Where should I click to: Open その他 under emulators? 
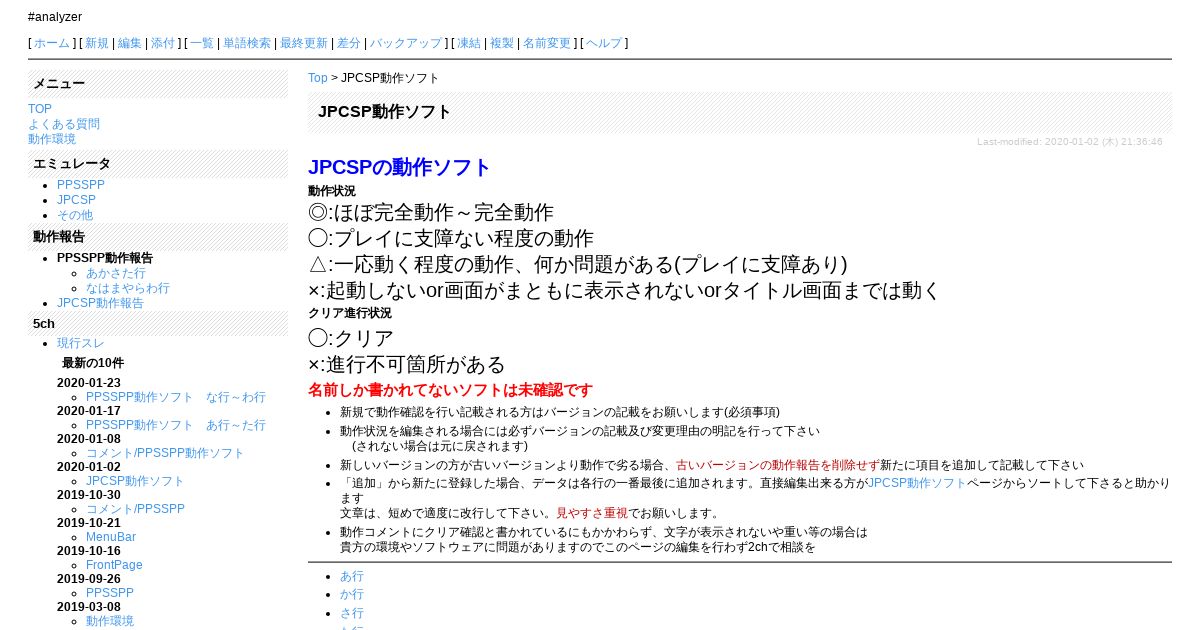[75, 215]
